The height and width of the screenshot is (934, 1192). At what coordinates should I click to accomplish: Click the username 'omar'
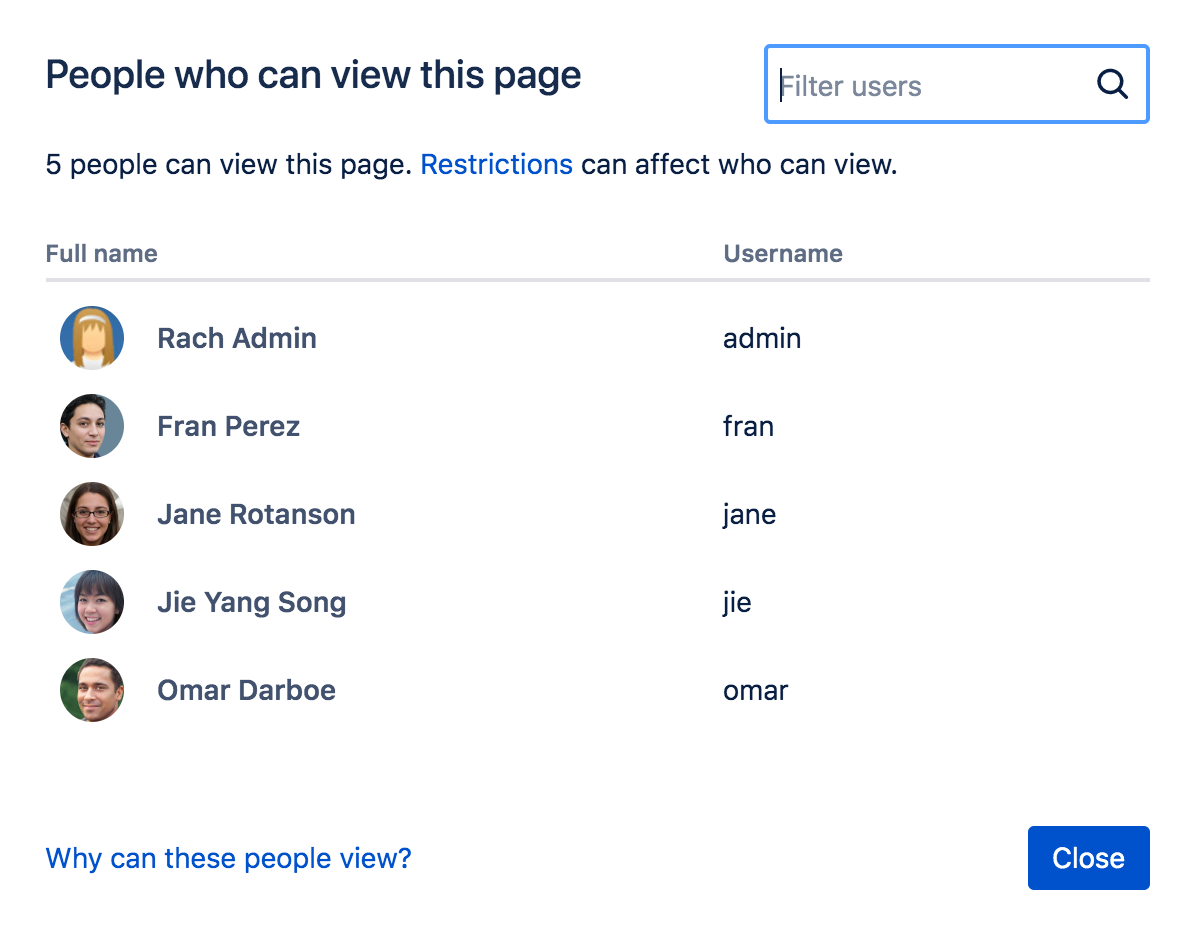(x=755, y=690)
